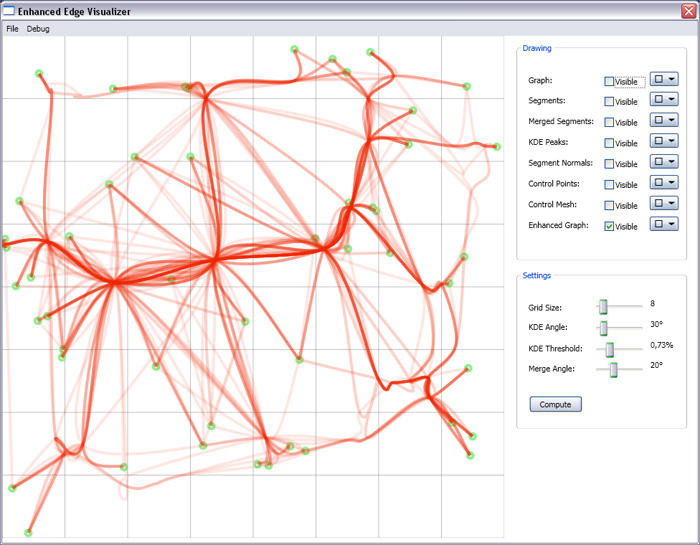Click the application icon in title bar

[8, 11]
